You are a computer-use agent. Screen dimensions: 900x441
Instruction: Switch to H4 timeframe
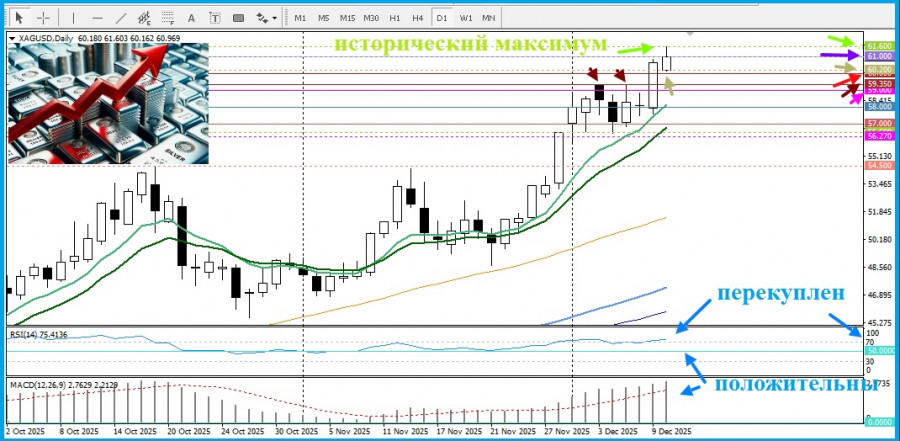tap(418, 18)
